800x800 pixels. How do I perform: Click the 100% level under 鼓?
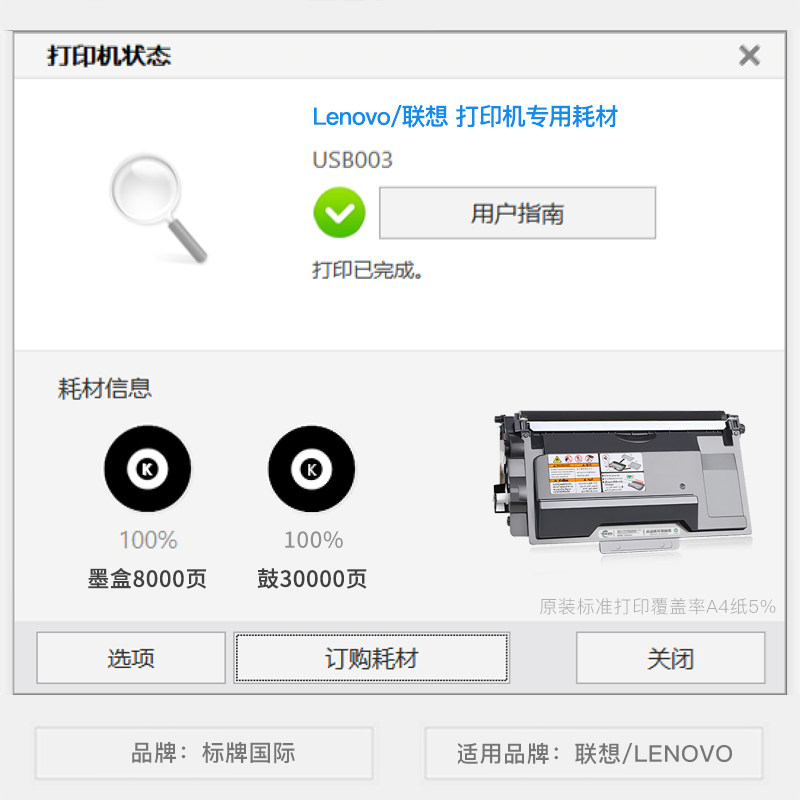313,540
